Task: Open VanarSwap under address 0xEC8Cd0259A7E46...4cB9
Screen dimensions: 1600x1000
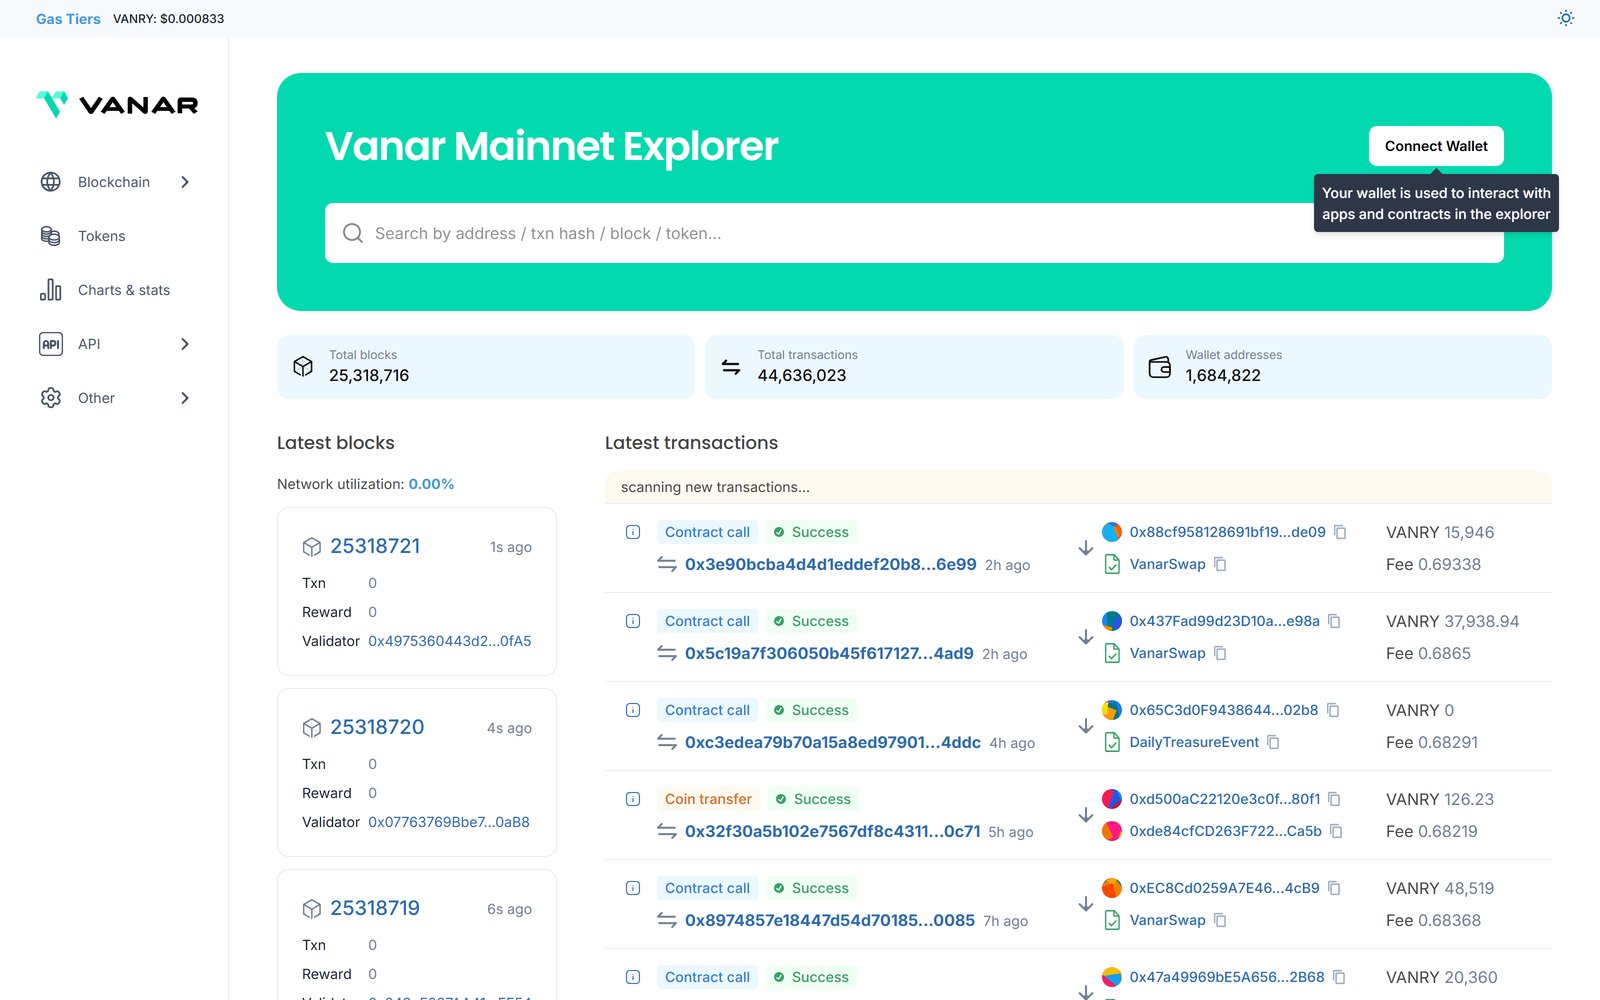Action: pos(1167,920)
